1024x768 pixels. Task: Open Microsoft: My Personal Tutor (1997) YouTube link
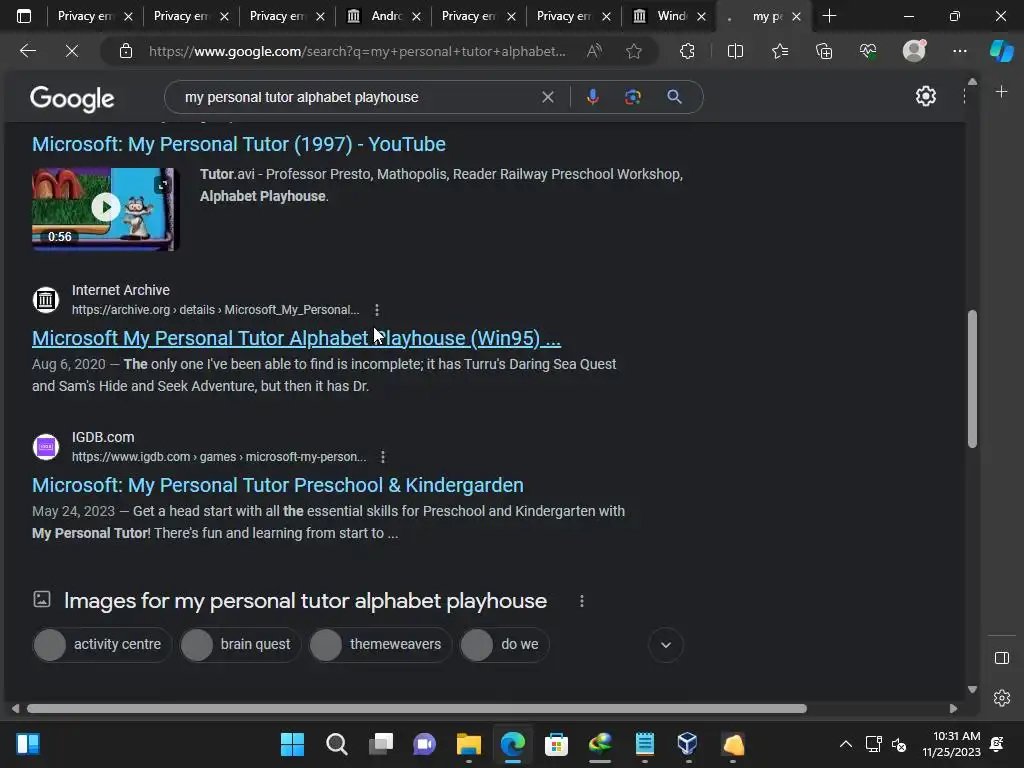tap(239, 144)
